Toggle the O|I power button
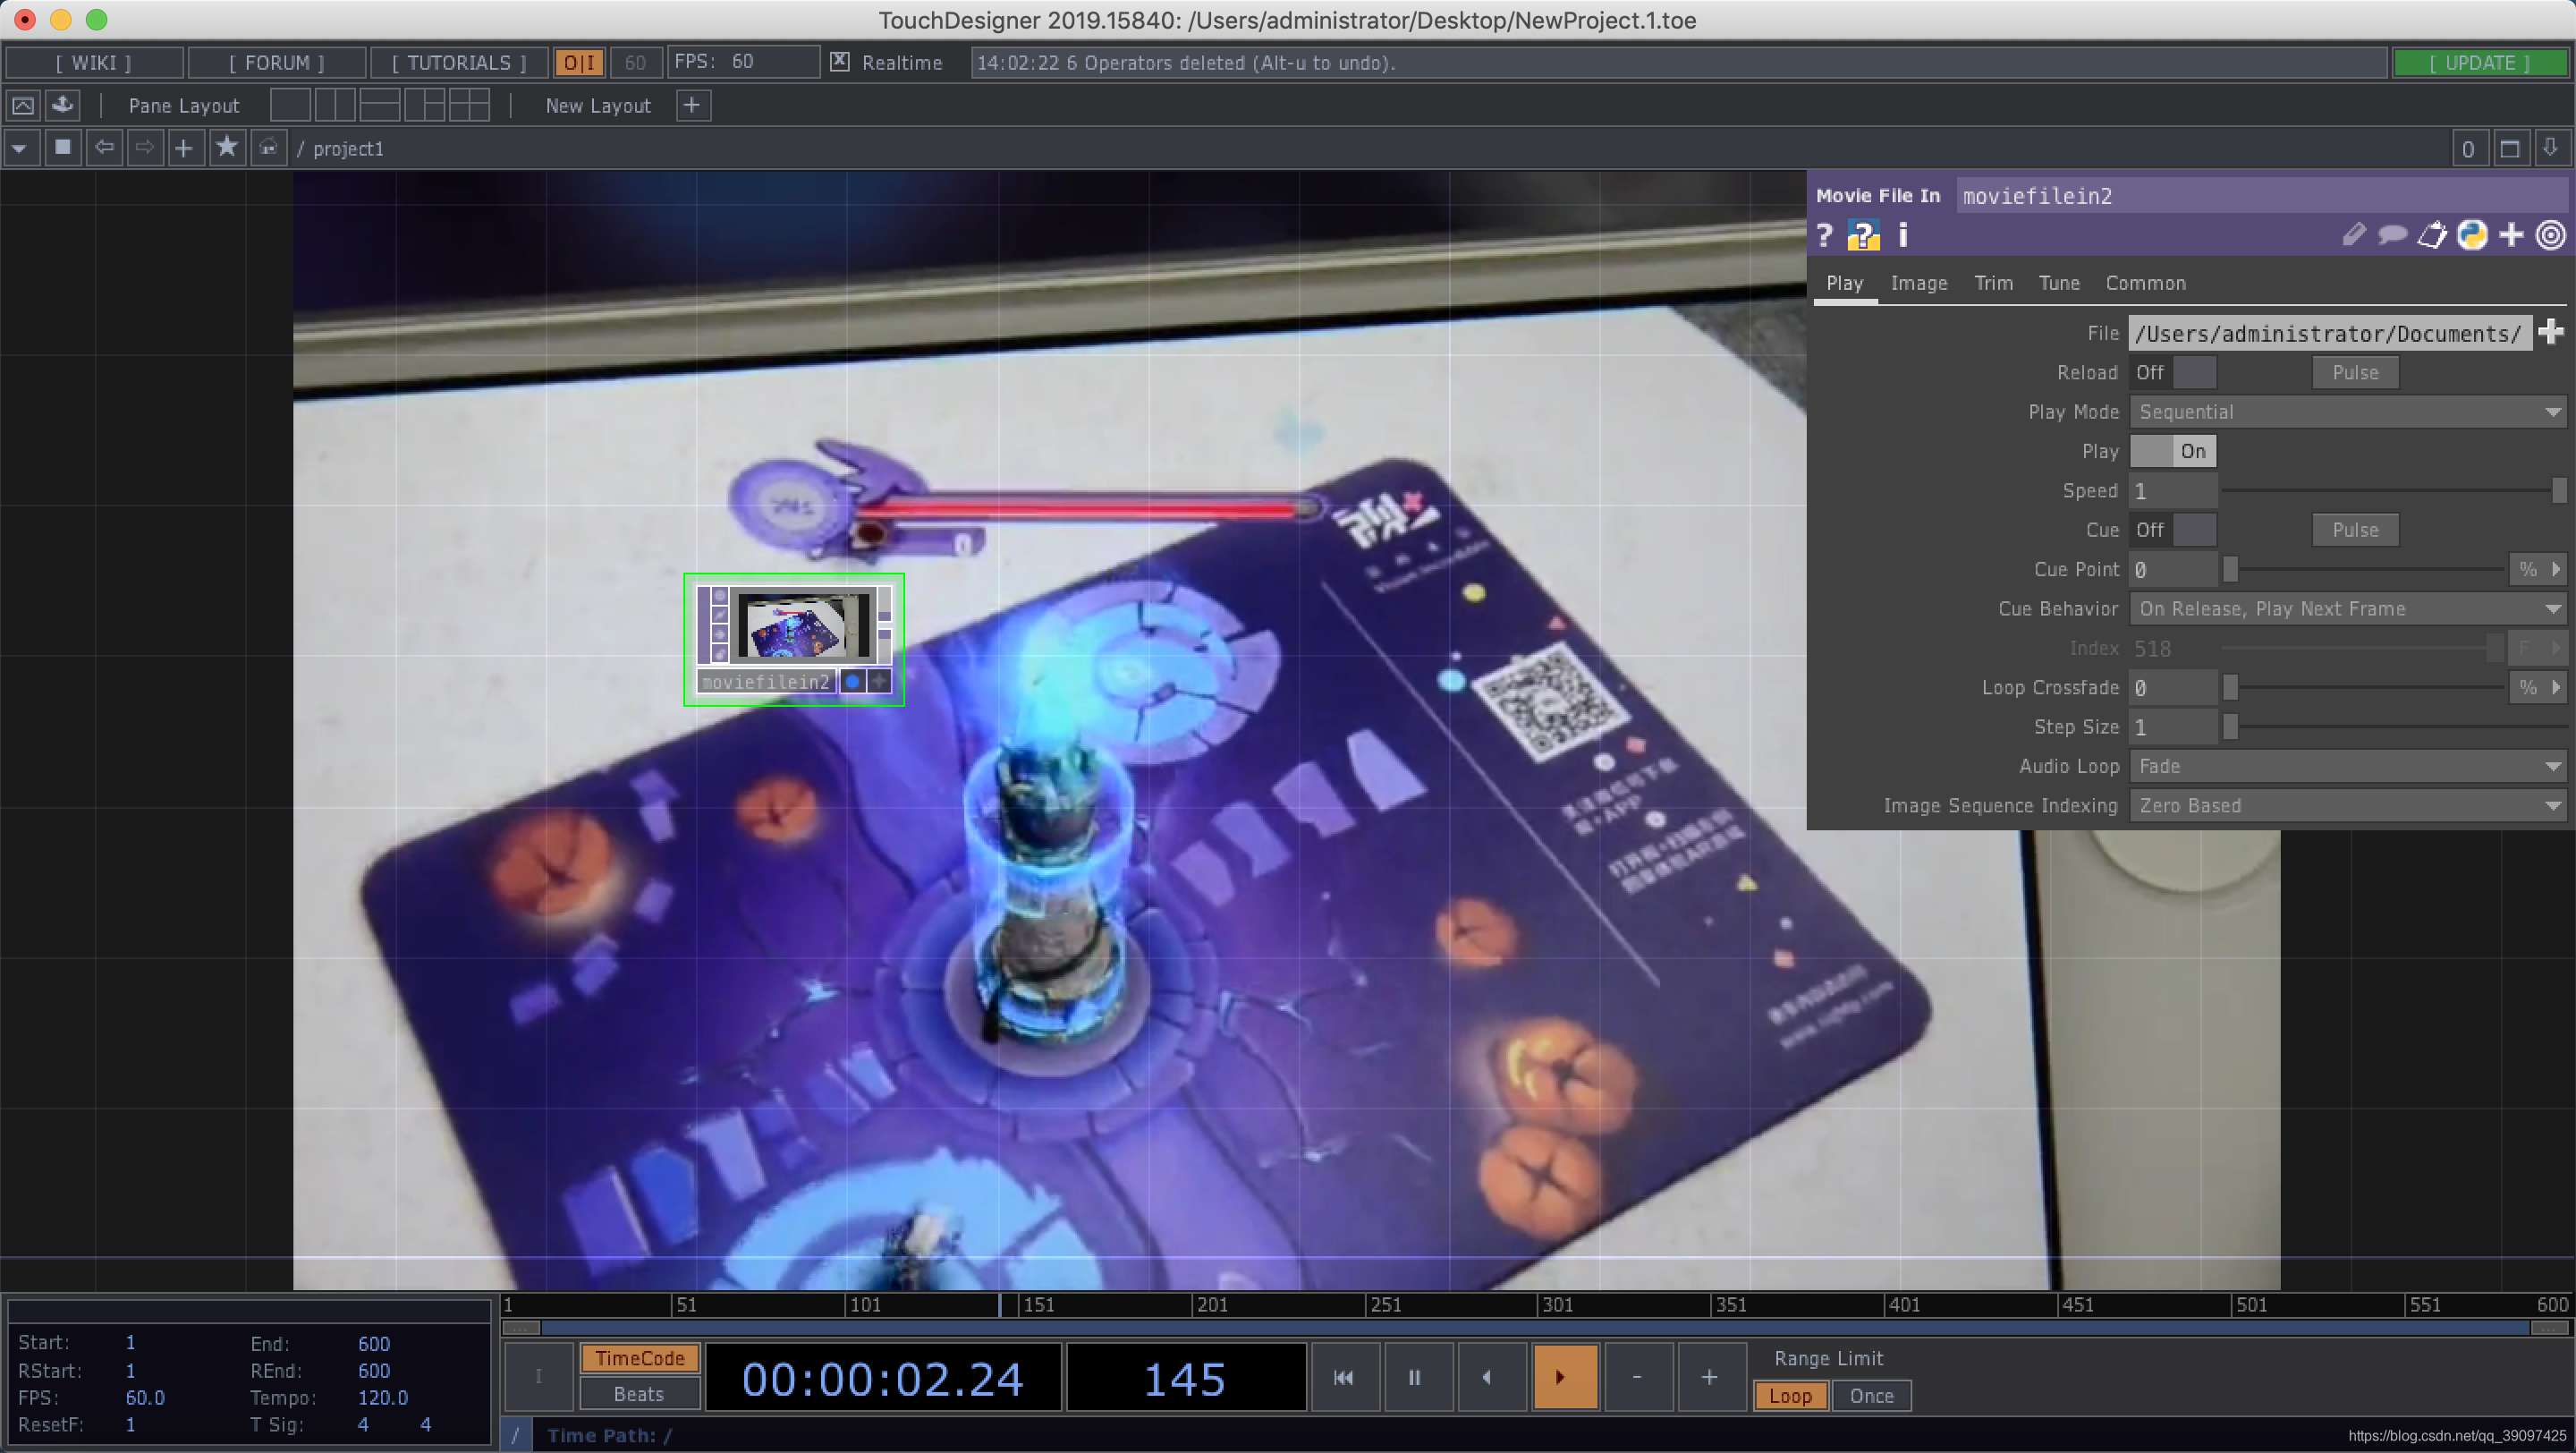Screen dimensions: 2576x1453 (579, 62)
